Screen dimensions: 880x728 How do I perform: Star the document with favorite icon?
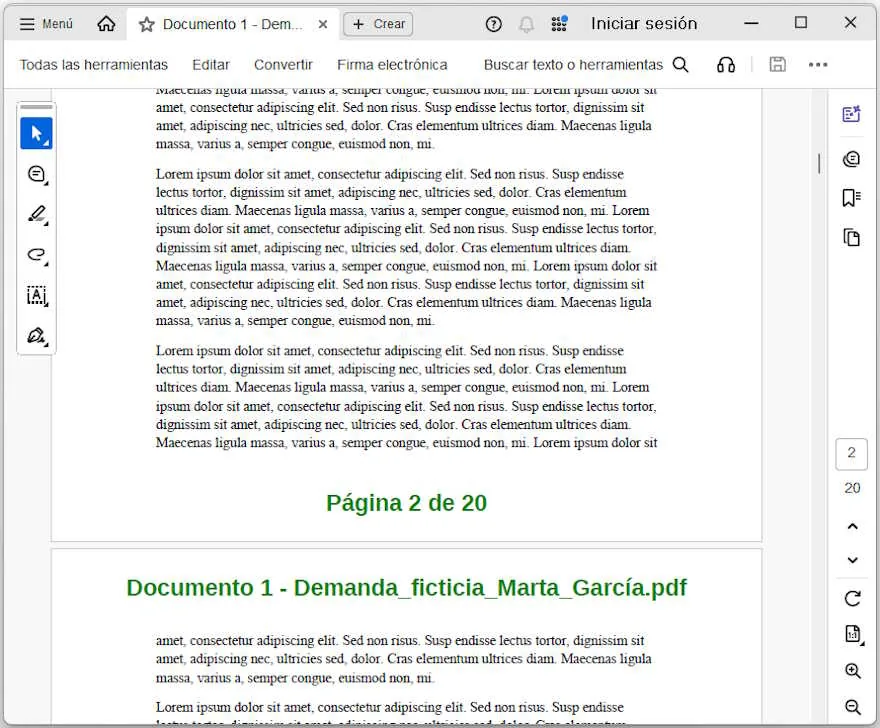click(x=146, y=24)
